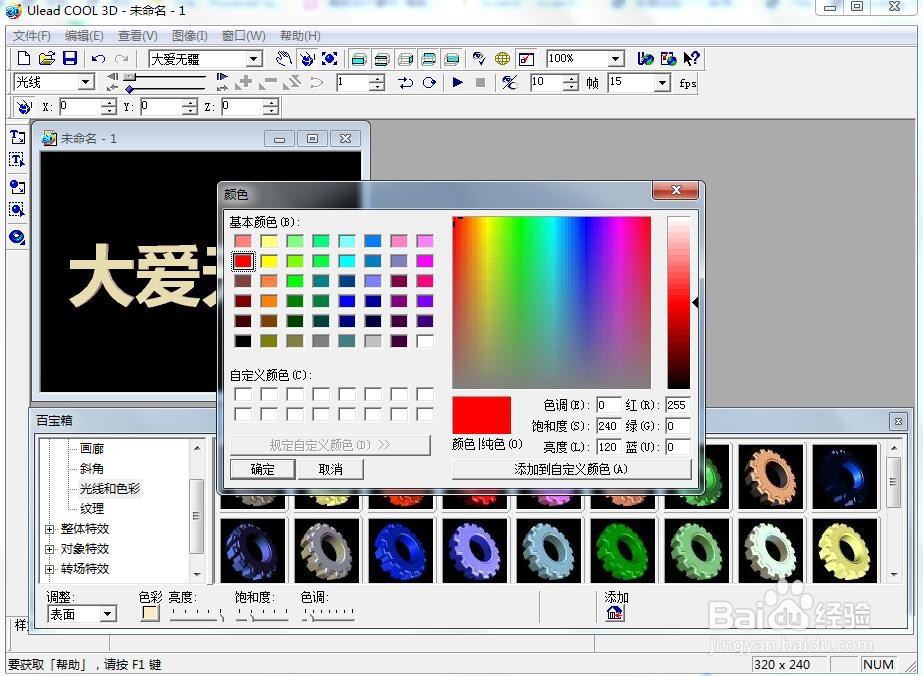Select the pale yellow gear thumbnail
Screen dimensions: 923x676
[x=845, y=551]
